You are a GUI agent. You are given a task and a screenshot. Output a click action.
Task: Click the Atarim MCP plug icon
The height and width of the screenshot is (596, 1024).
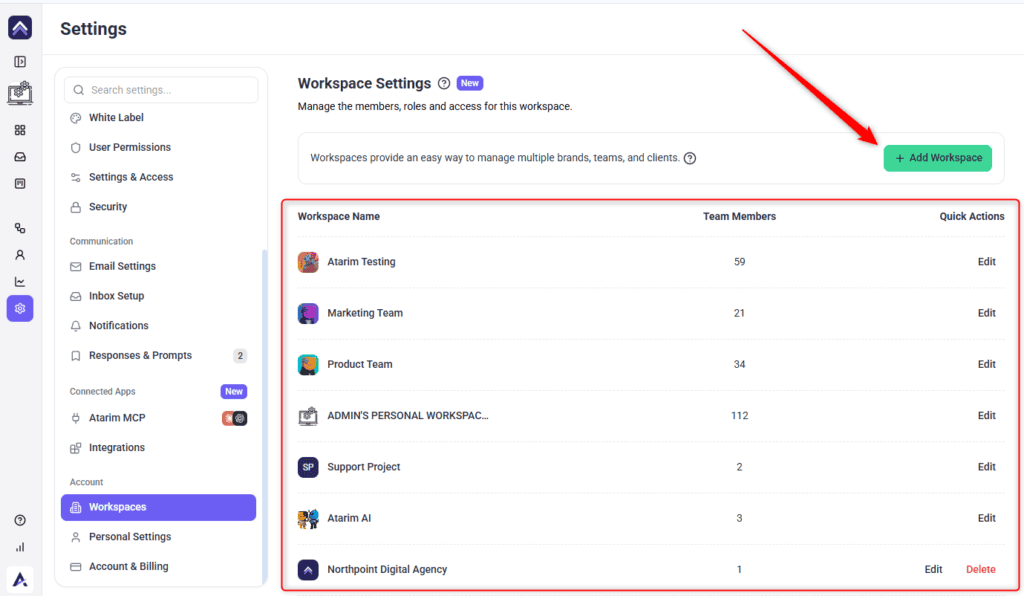(x=76, y=418)
